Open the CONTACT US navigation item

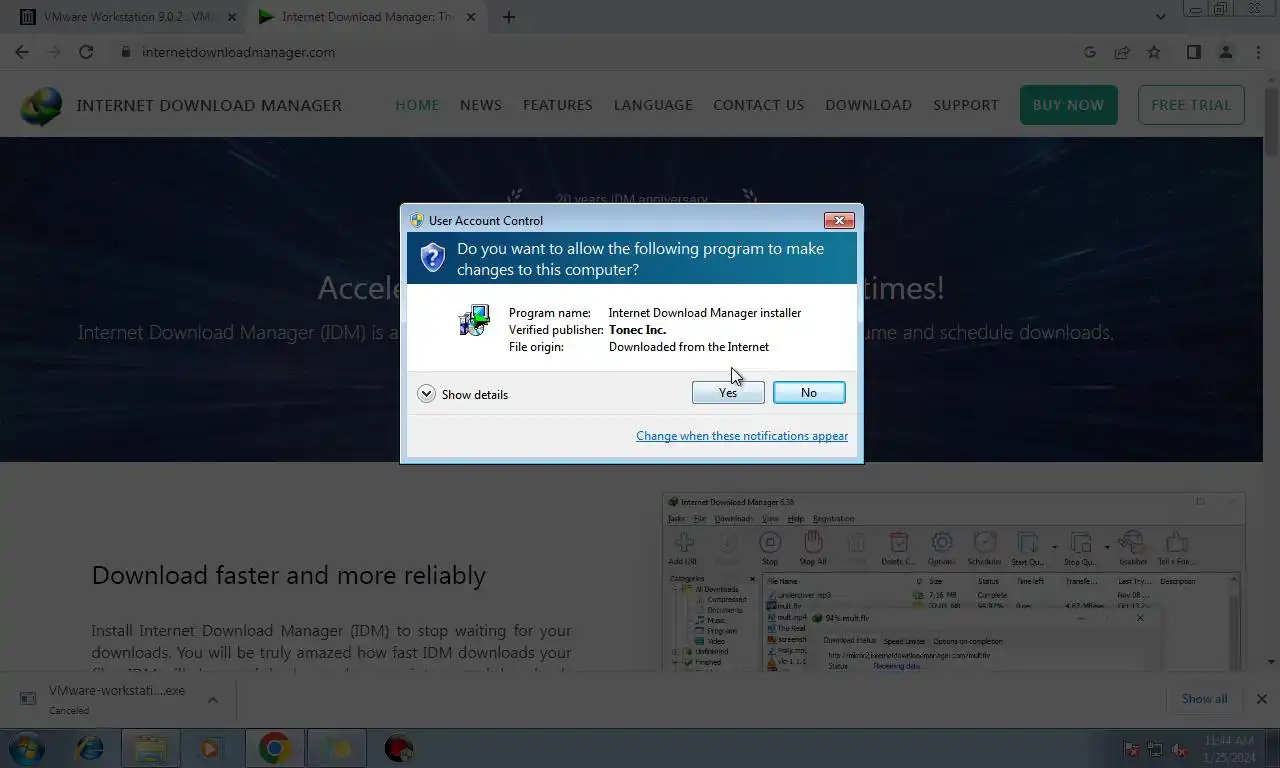[758, 105]
